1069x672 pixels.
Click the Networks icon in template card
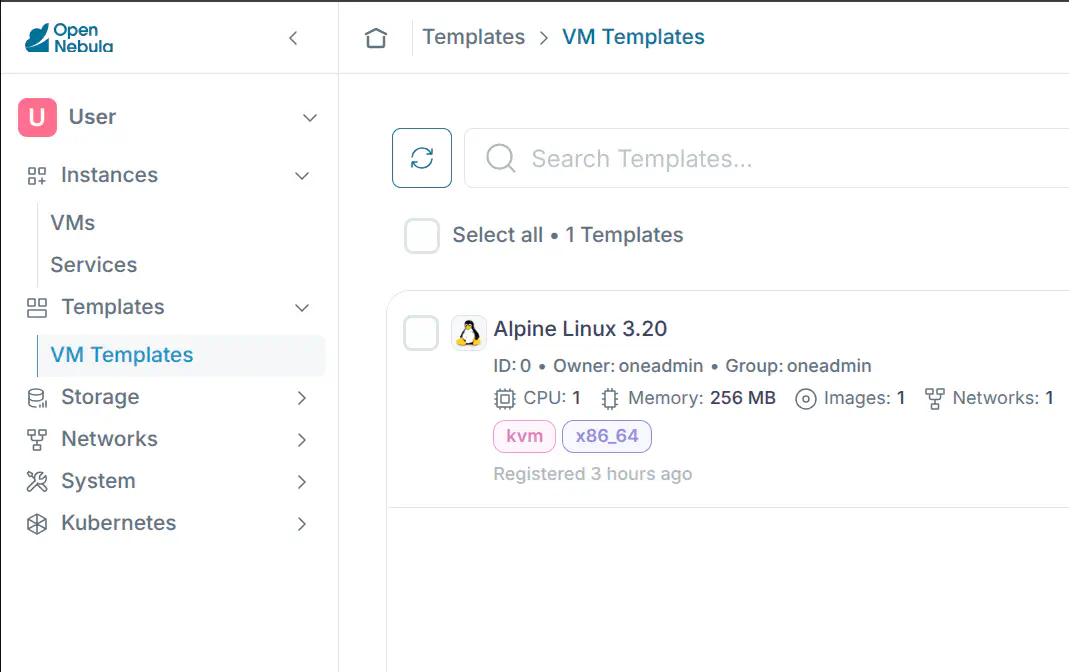935,399
